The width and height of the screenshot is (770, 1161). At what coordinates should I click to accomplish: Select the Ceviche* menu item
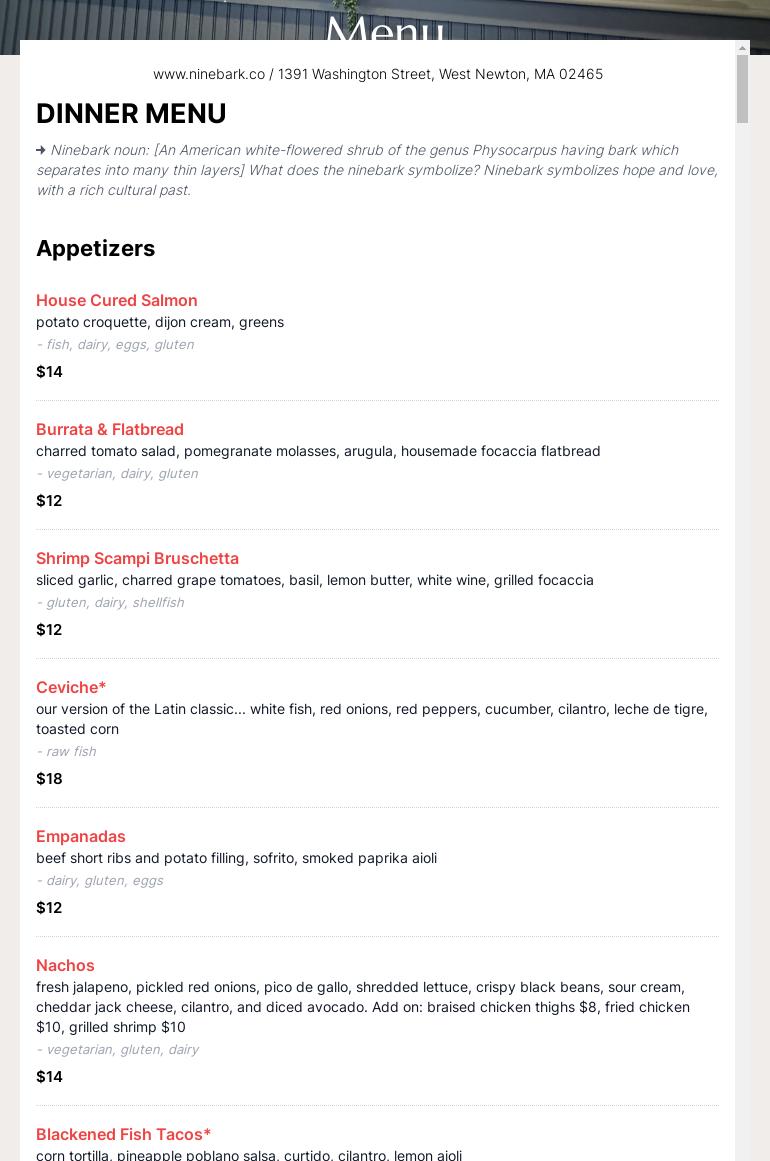[70, 687]
